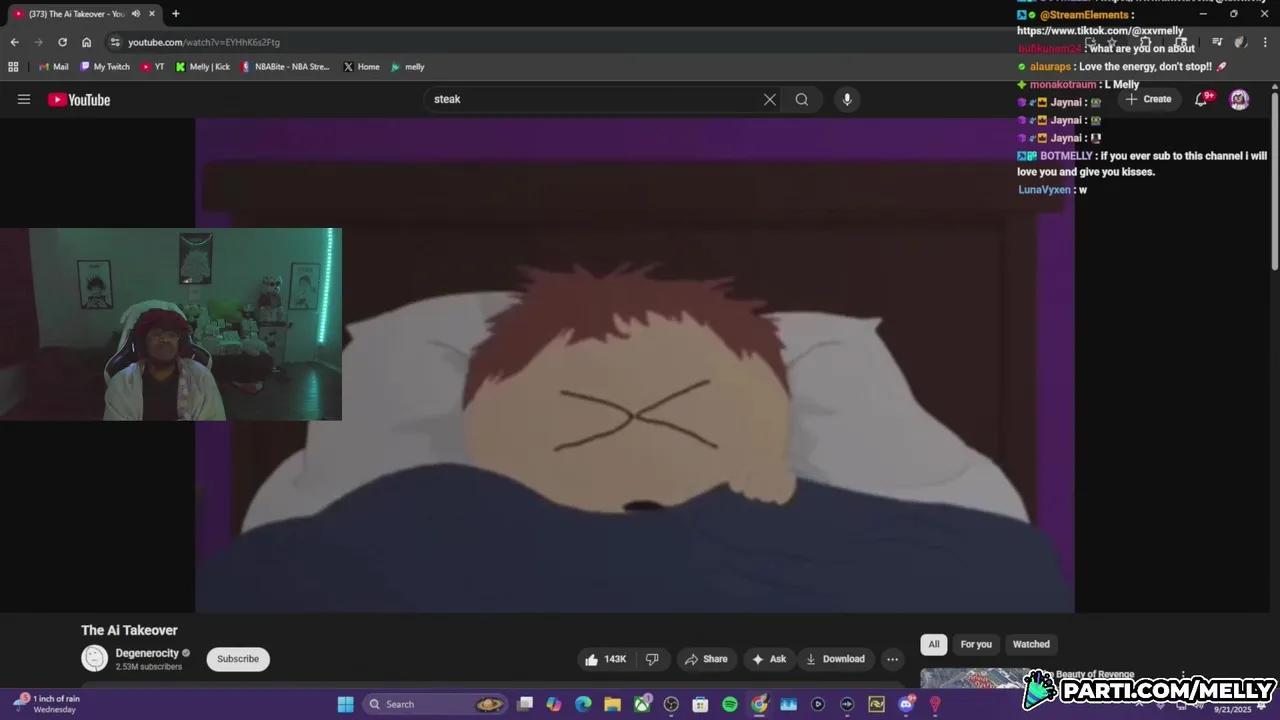The height and width of the screenshot is (720, 1280).
Task: Share the video
Action: (x=706, y=659)
